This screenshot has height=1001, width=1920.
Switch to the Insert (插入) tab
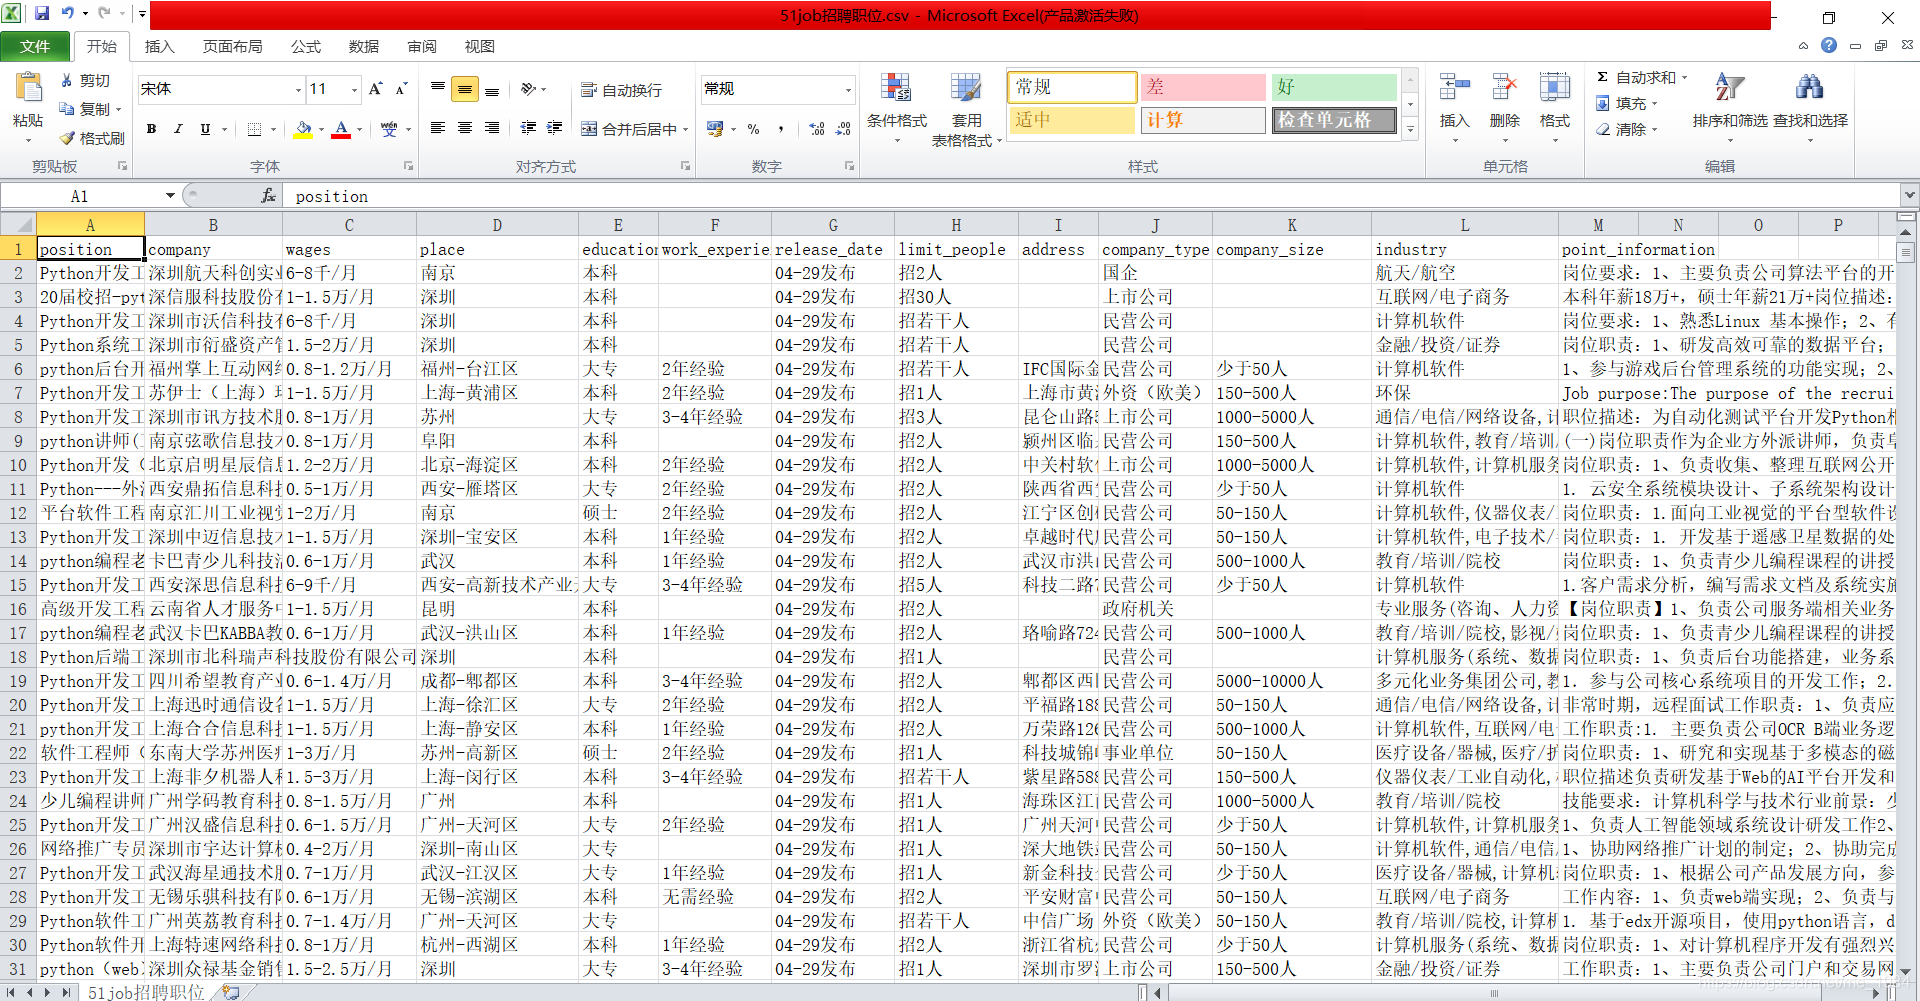click(159, 47)
